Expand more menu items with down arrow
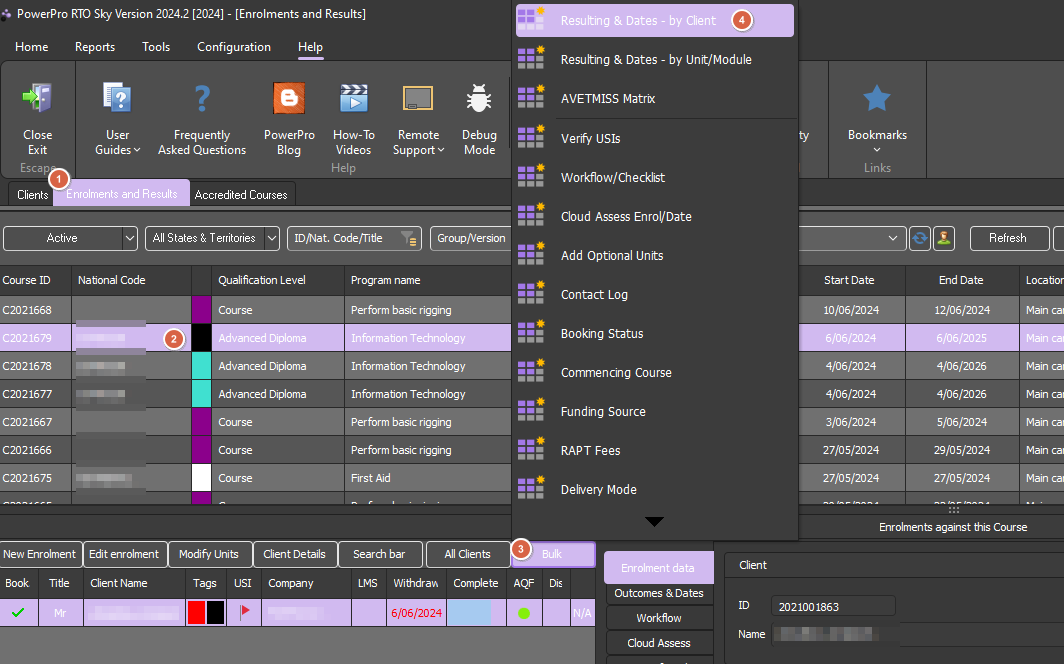This screenshot has width=1064, height=664. 655,522
